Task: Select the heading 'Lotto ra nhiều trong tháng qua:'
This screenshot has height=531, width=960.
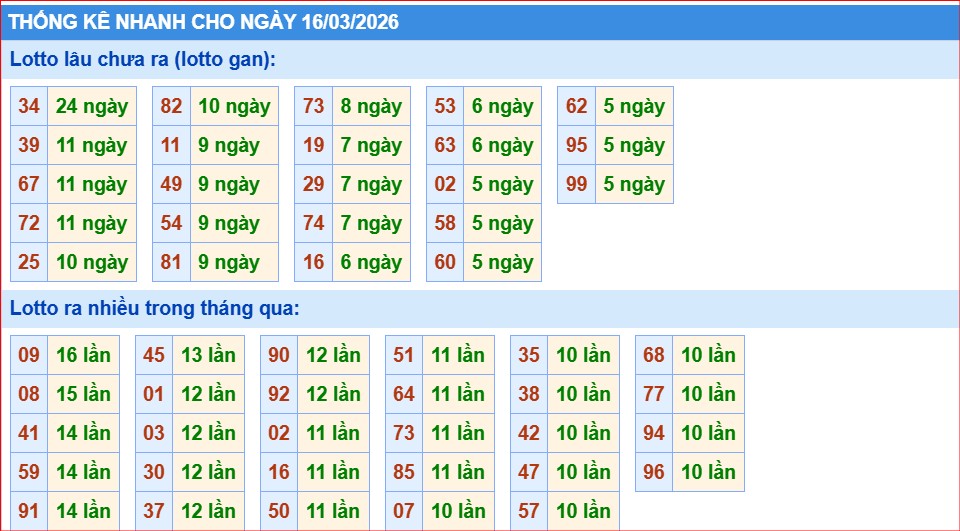Action: tap(155, 308)
